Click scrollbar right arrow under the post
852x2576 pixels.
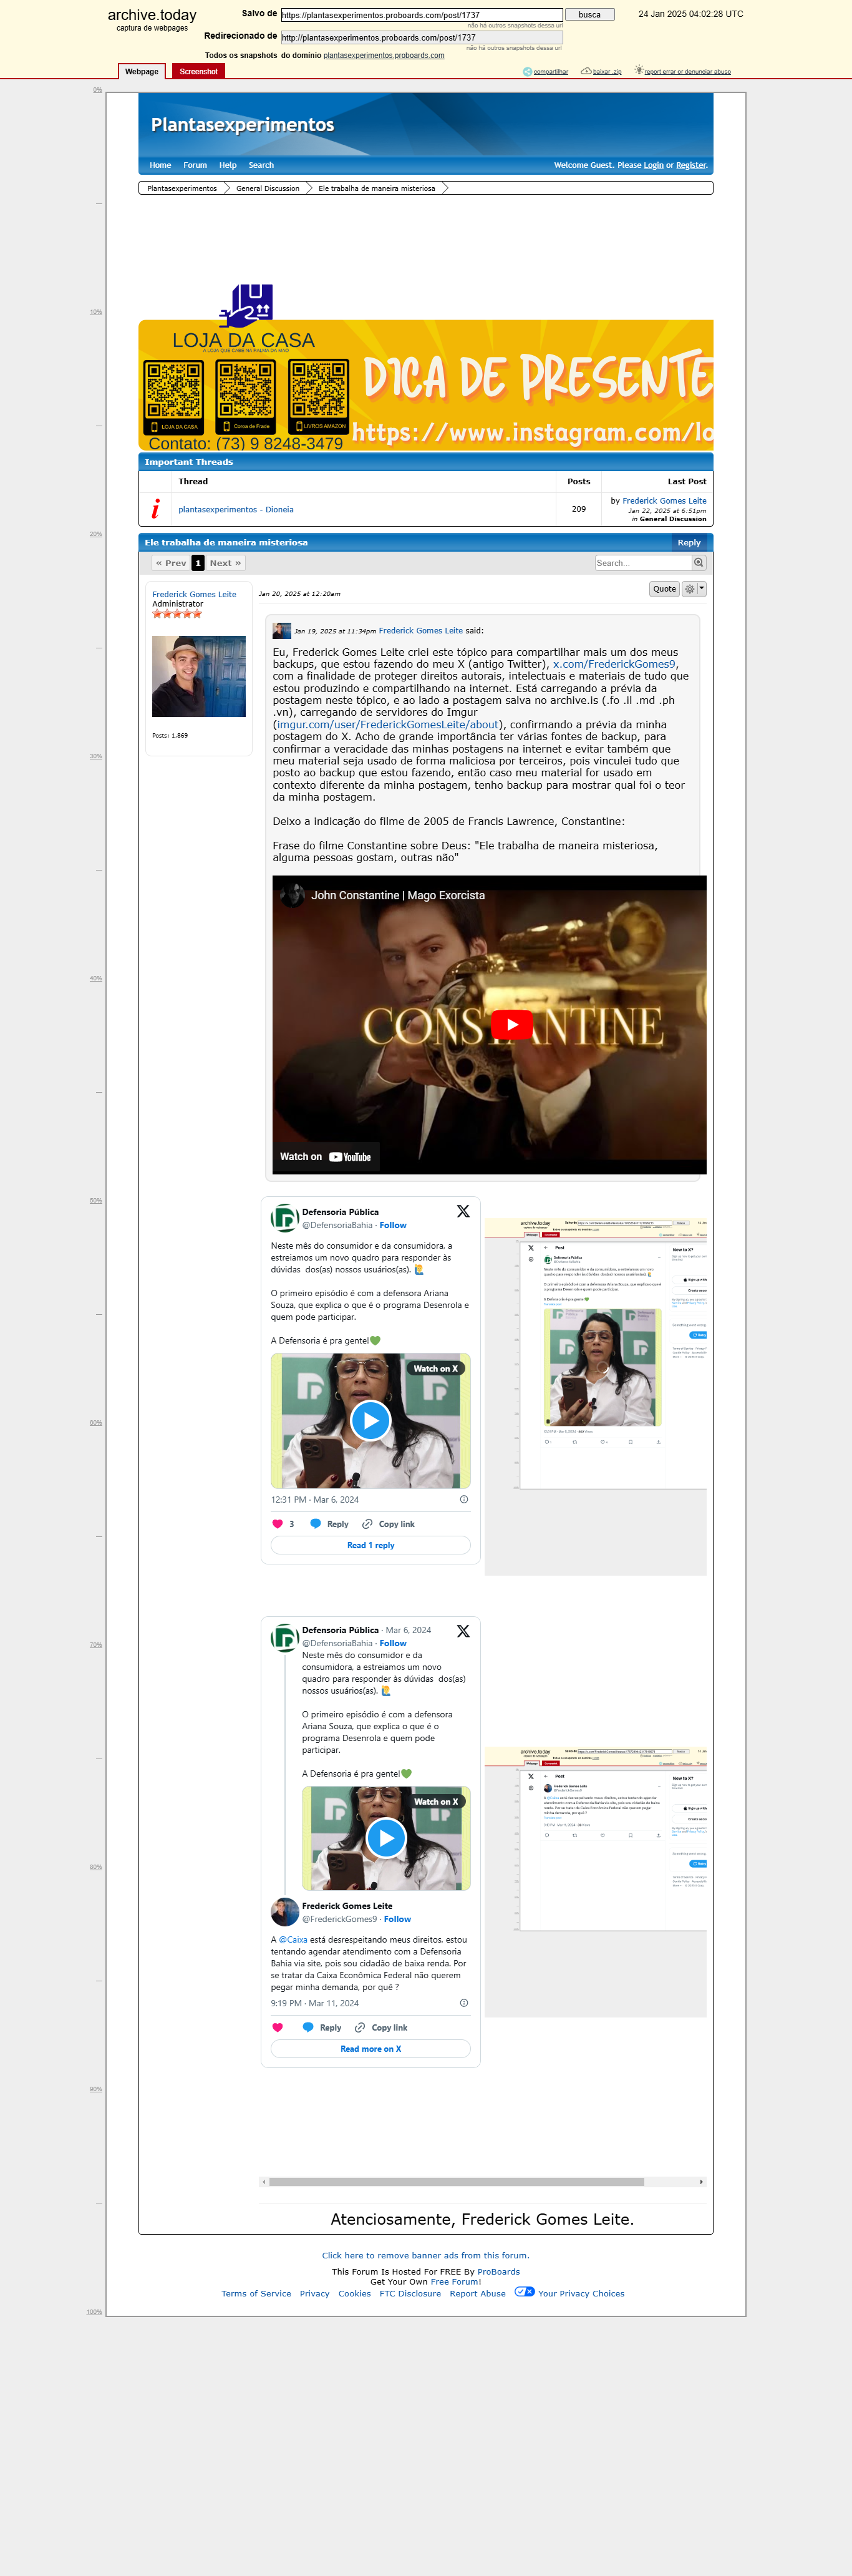point(701,2182)
